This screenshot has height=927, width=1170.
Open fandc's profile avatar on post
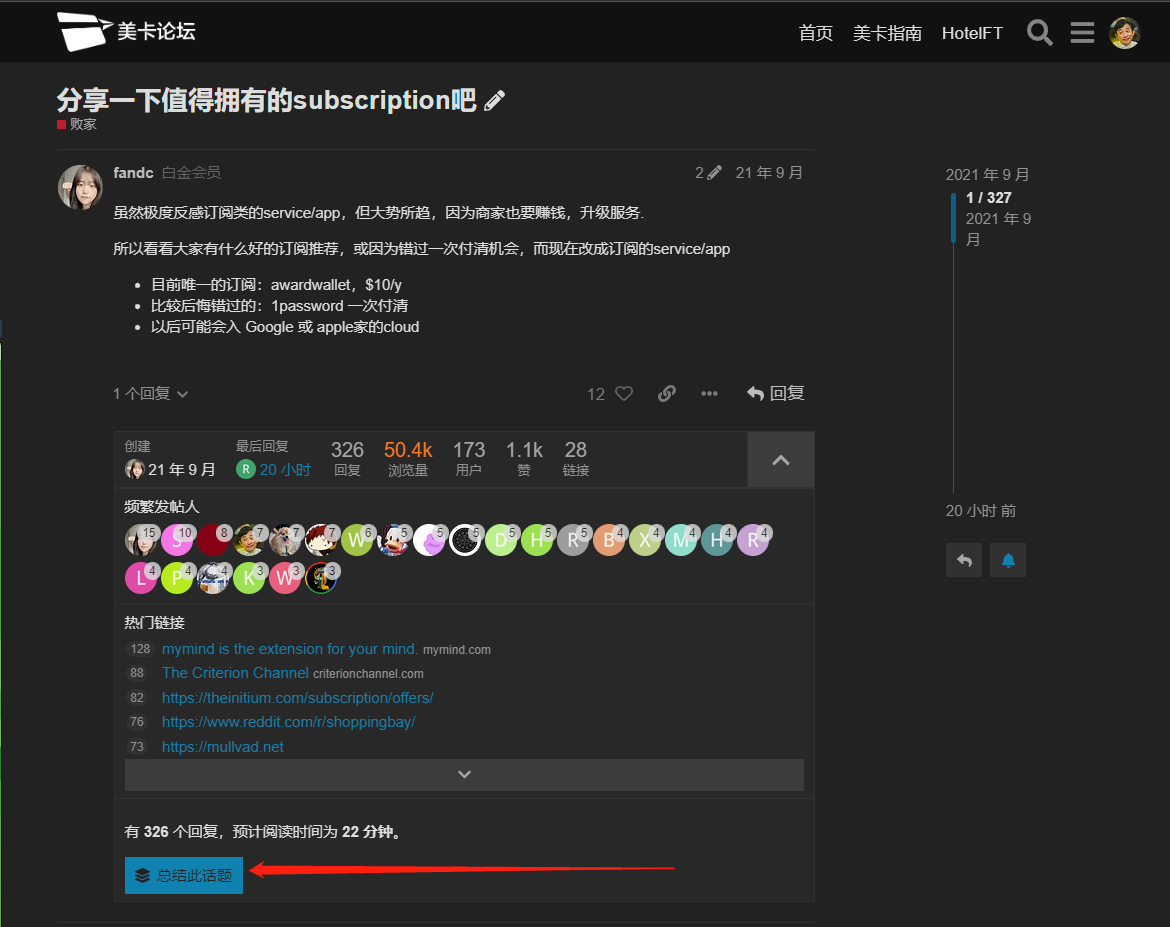tap(80, 187)
